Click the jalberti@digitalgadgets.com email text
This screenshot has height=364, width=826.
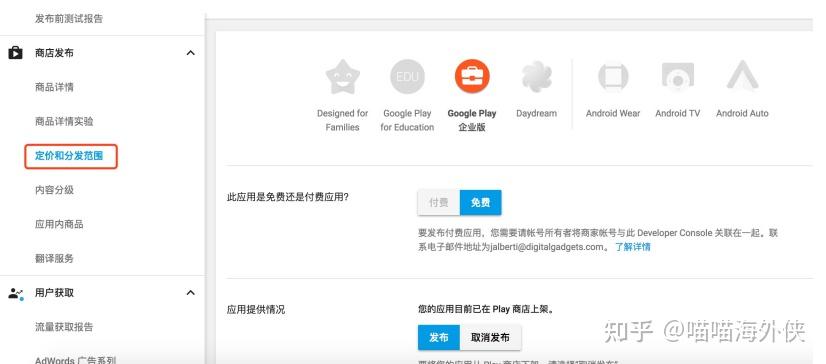(x=546, y=247)
